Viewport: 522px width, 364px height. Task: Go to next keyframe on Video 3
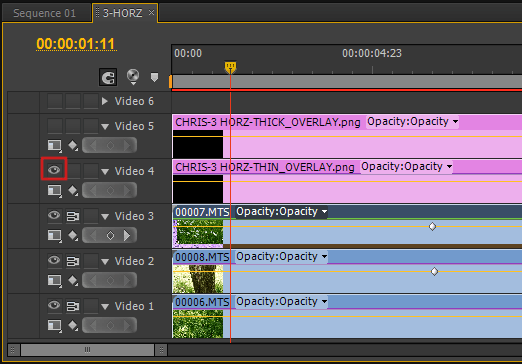click(x=127, y=235)
